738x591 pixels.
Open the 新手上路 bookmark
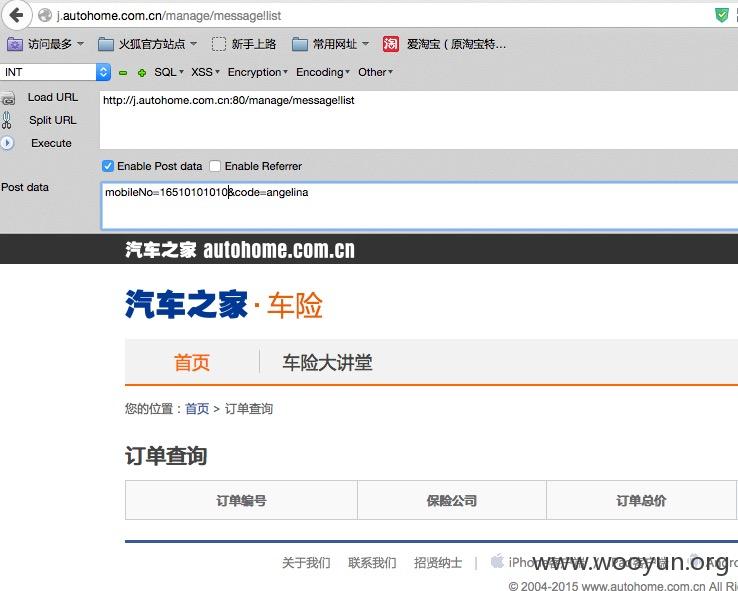pyautogui.click(x=244, y=44)
